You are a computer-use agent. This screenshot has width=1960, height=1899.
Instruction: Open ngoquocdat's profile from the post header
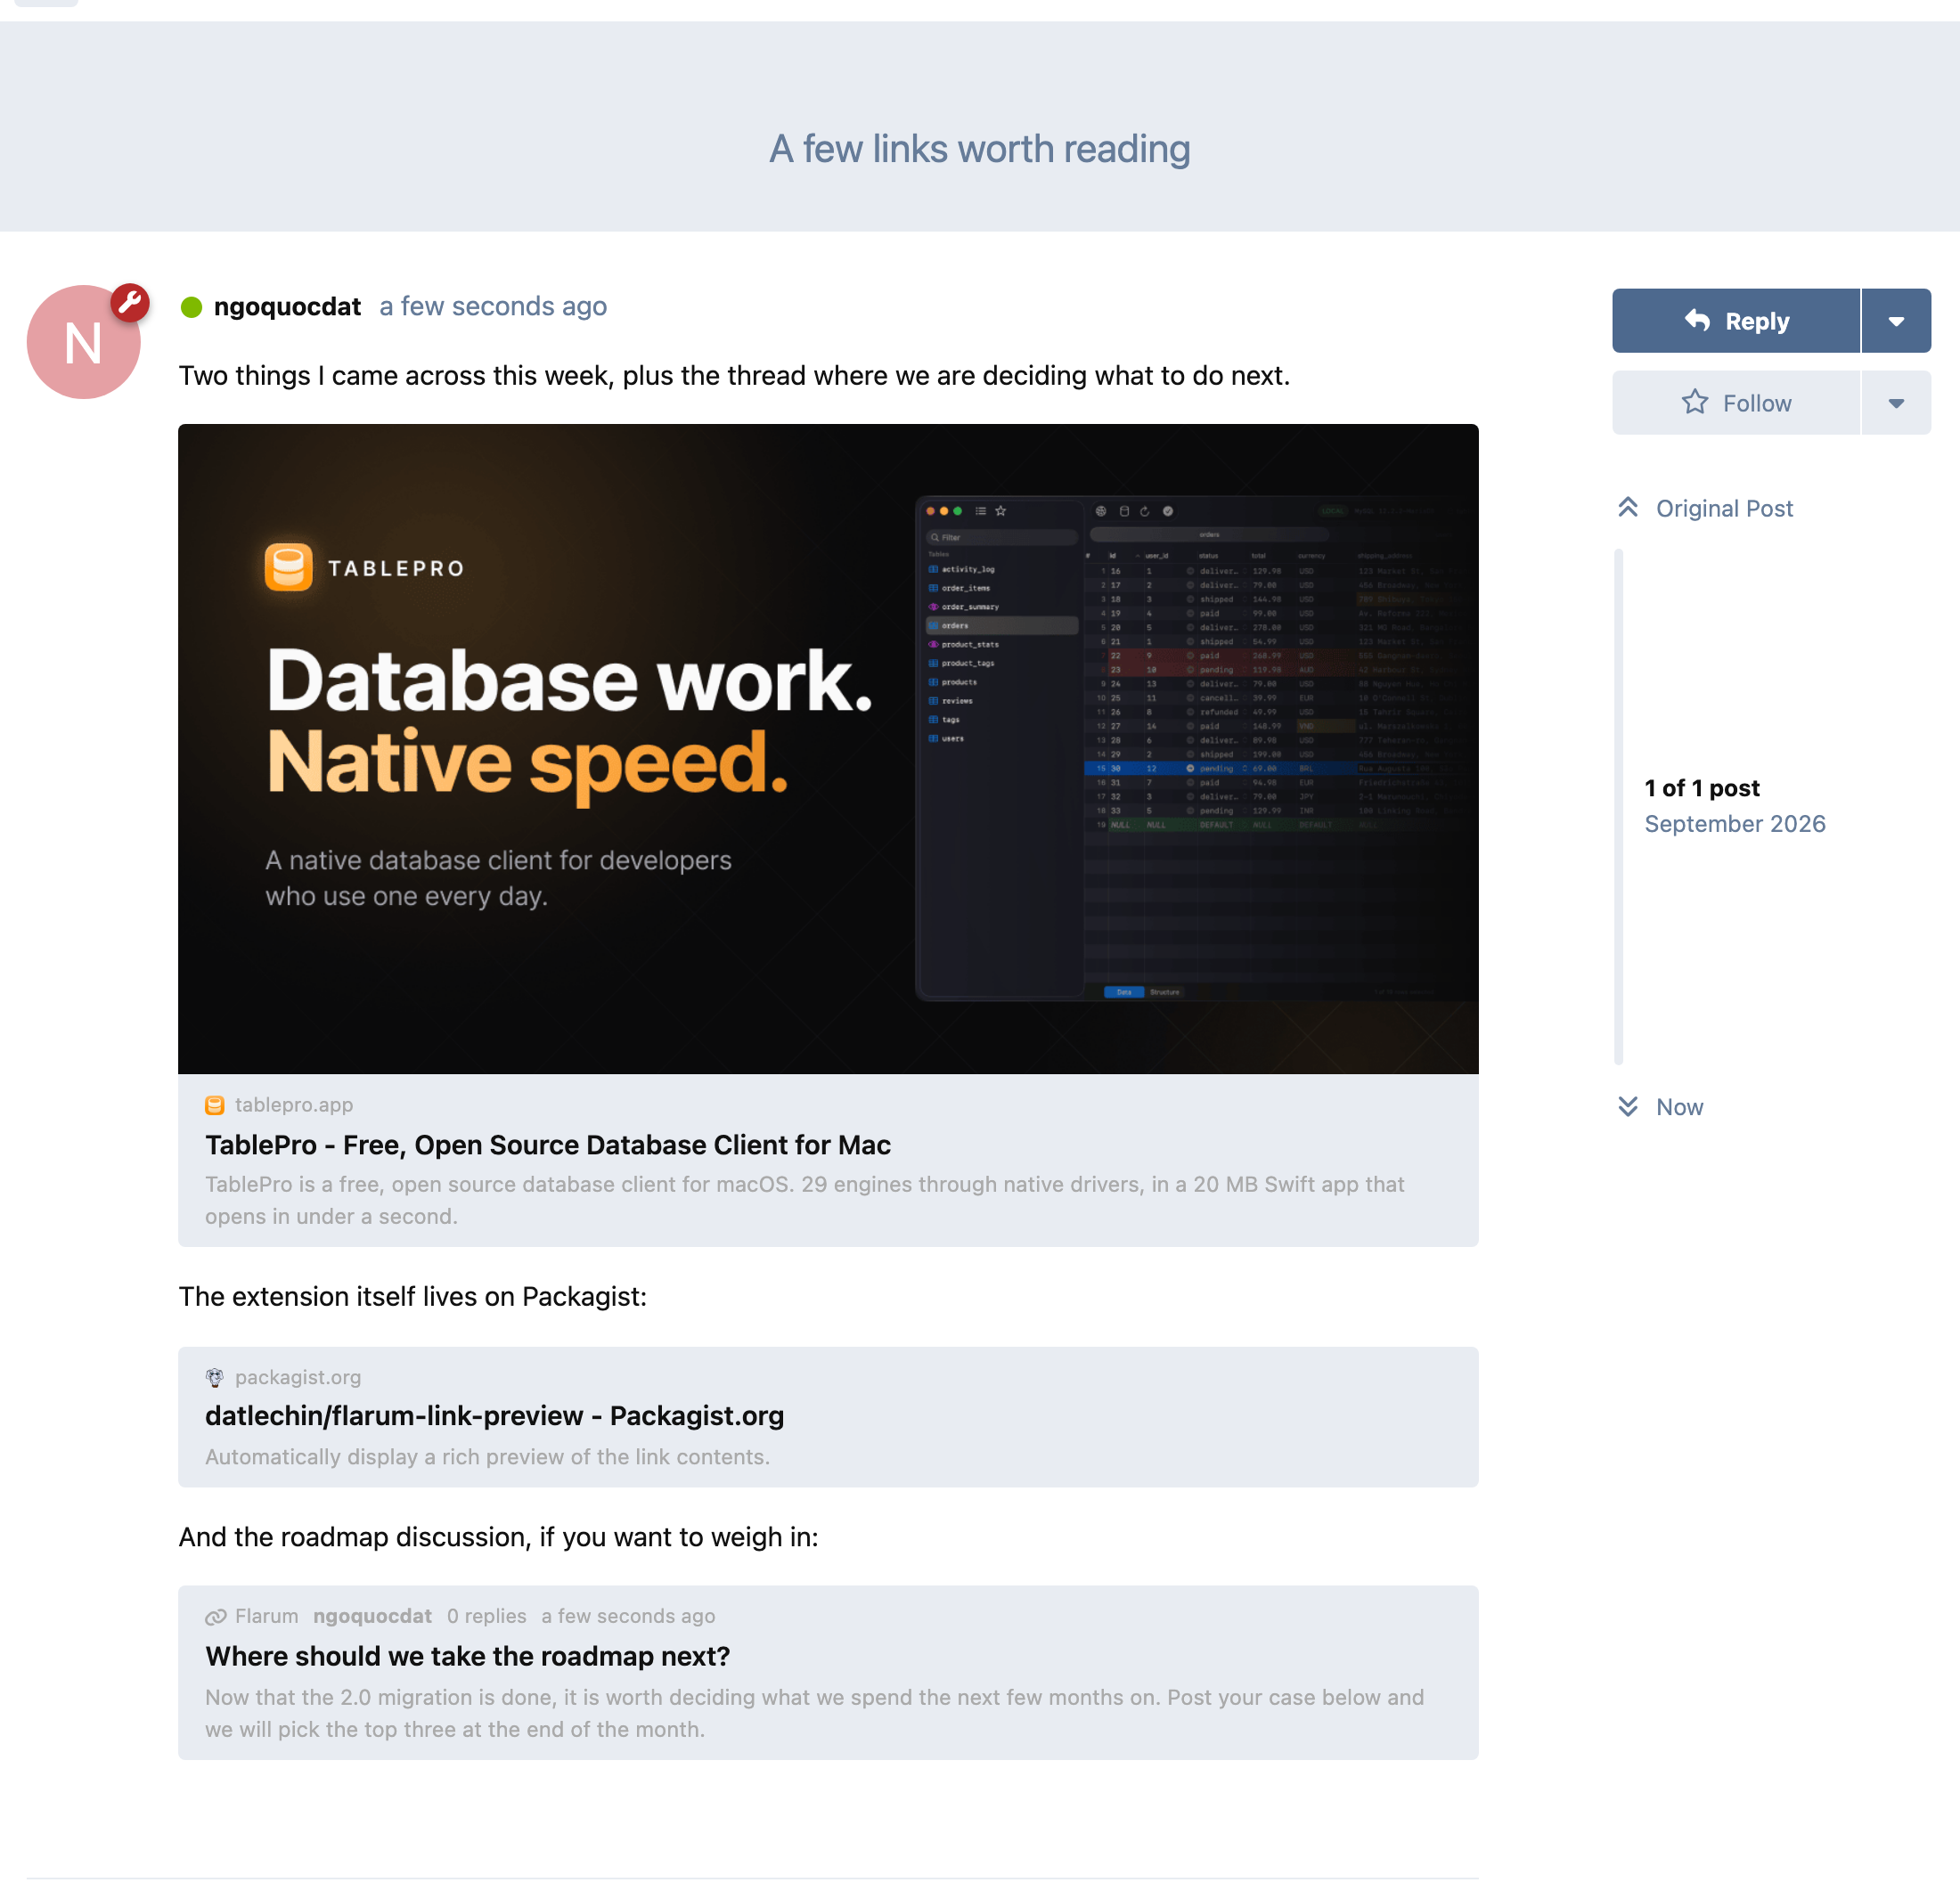coord(287,307)
